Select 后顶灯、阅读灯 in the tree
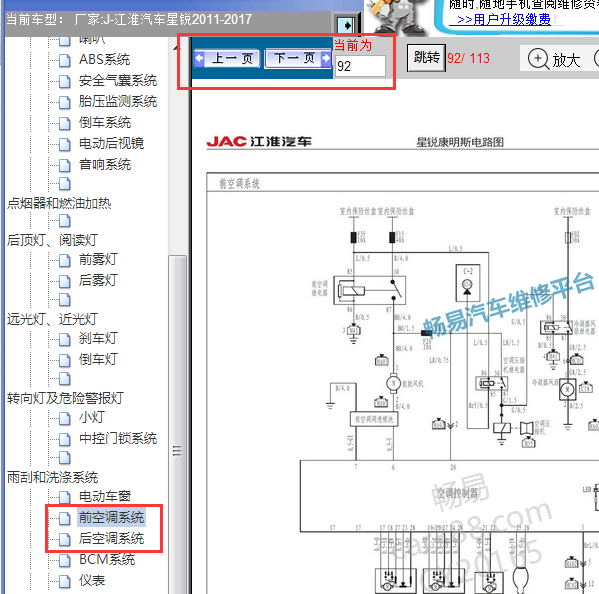 52,240
